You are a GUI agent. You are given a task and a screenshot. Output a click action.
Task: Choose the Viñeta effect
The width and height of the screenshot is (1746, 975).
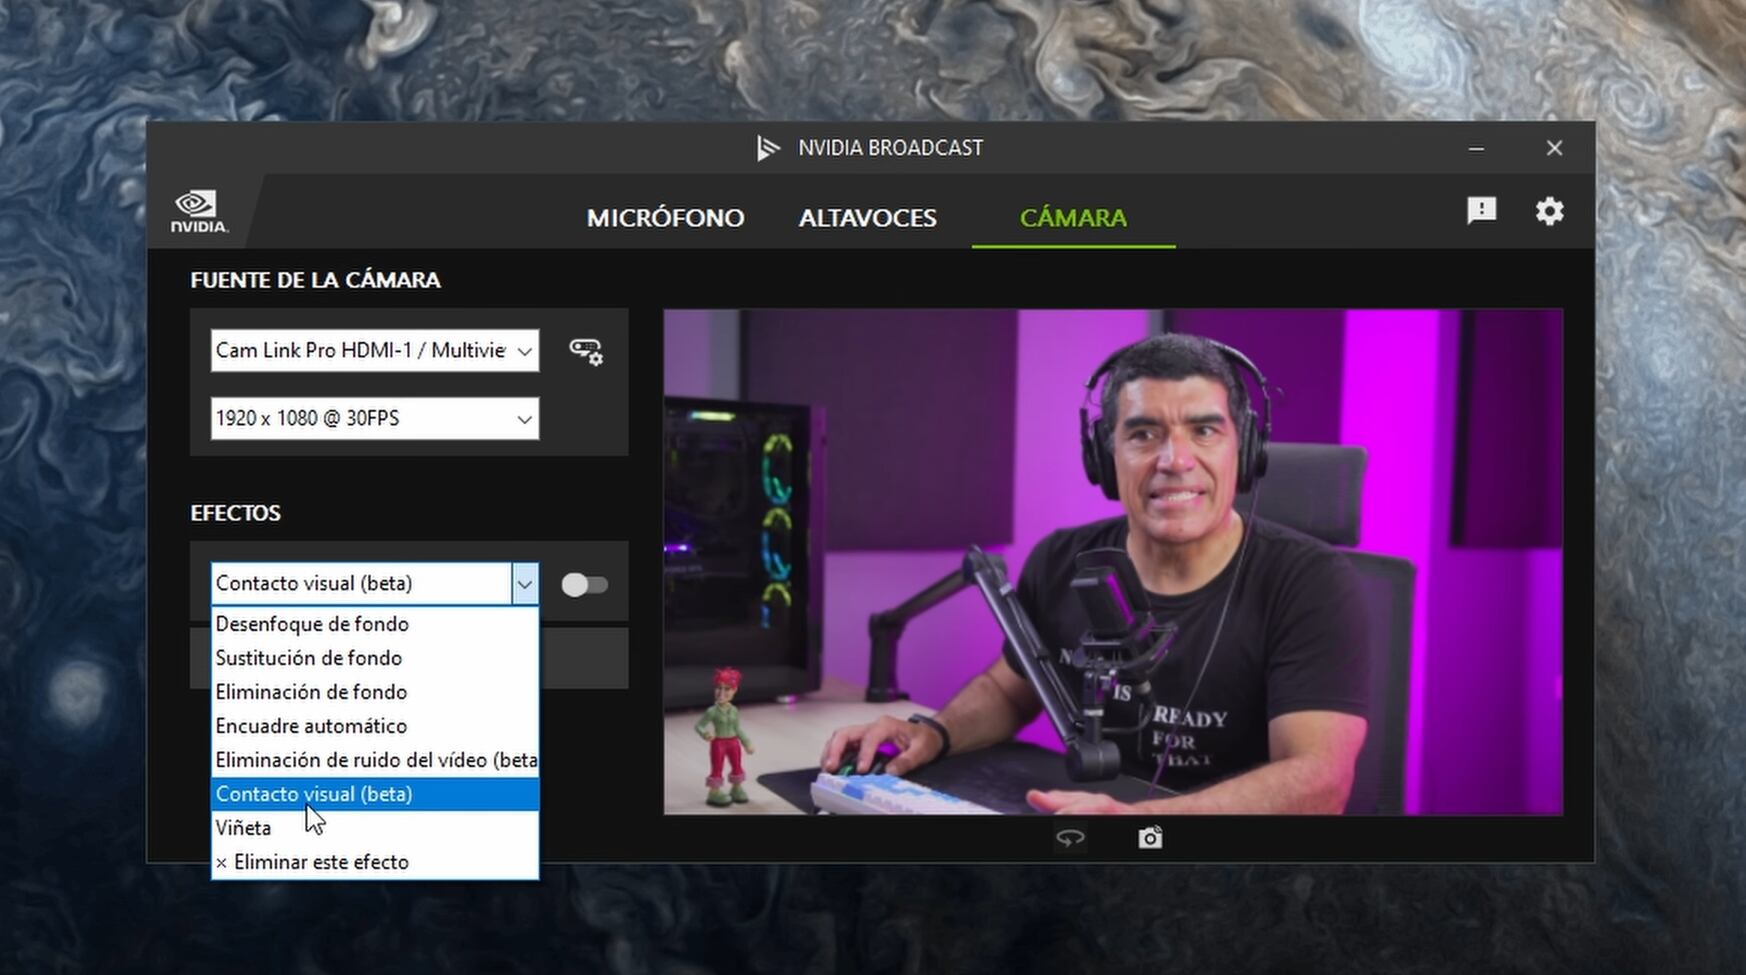pyautogui.click(x=375, y=828)
